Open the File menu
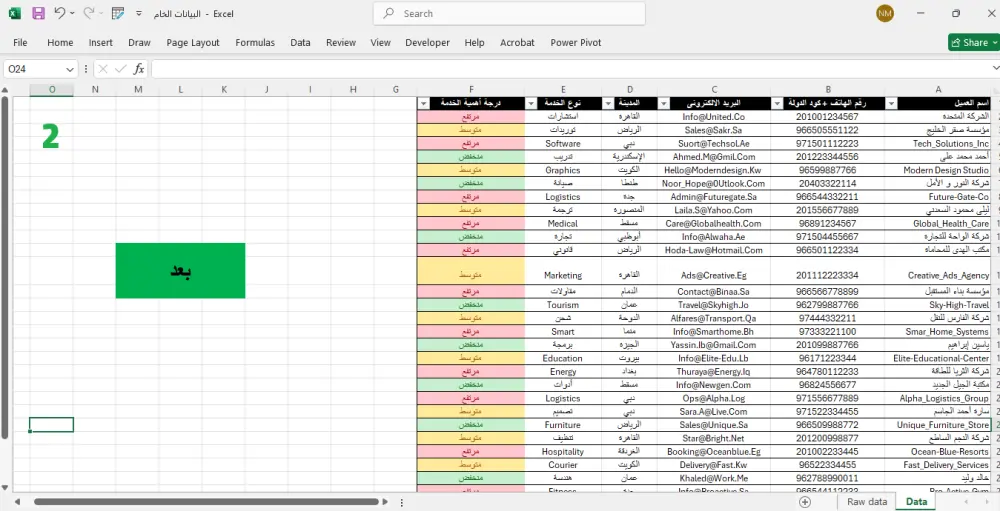Screen dimensions: 1000x511 [20, 43]
